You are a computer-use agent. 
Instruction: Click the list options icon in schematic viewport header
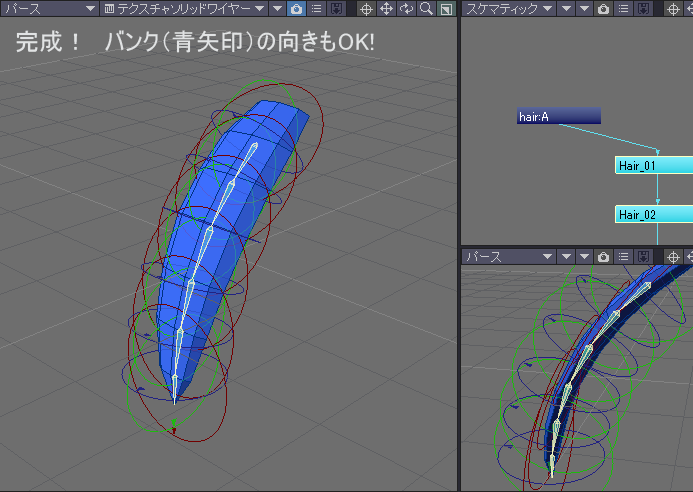tap(624, 8)
